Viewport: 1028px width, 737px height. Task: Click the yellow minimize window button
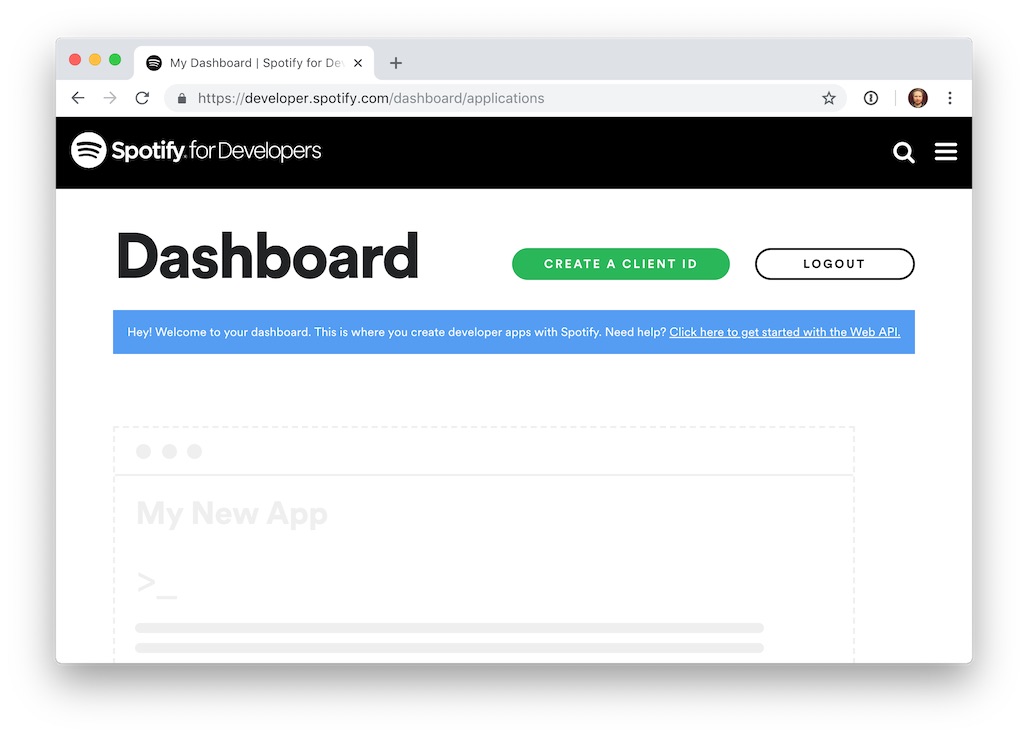click(x=95, y=60)
